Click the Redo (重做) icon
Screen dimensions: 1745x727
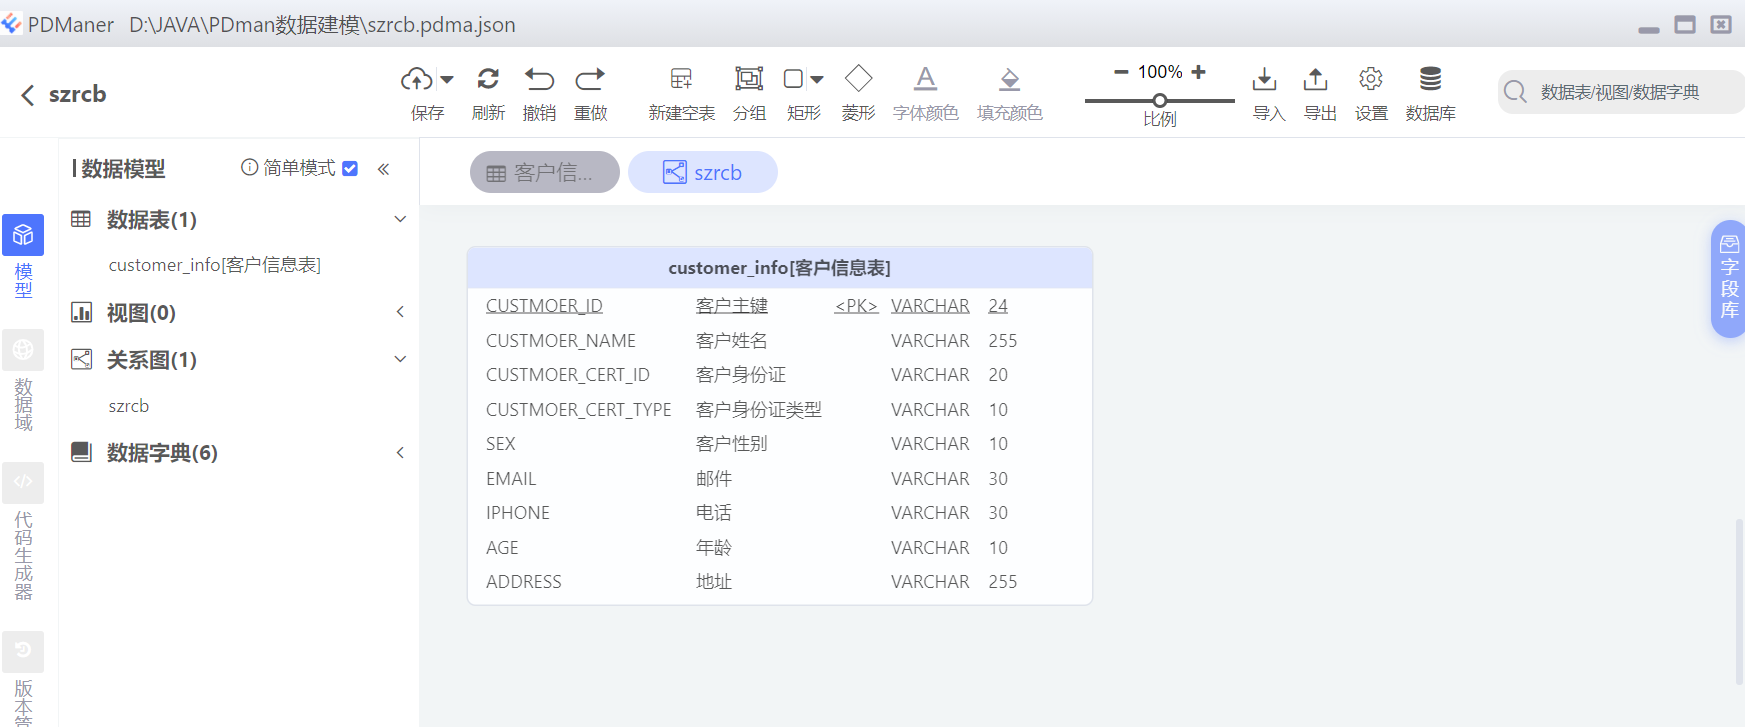590,79
